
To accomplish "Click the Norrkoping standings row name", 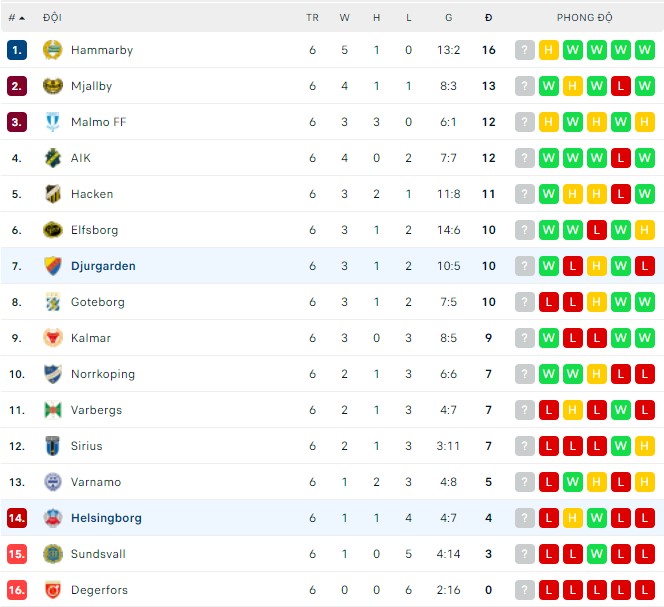I will (x=102, y=374).
